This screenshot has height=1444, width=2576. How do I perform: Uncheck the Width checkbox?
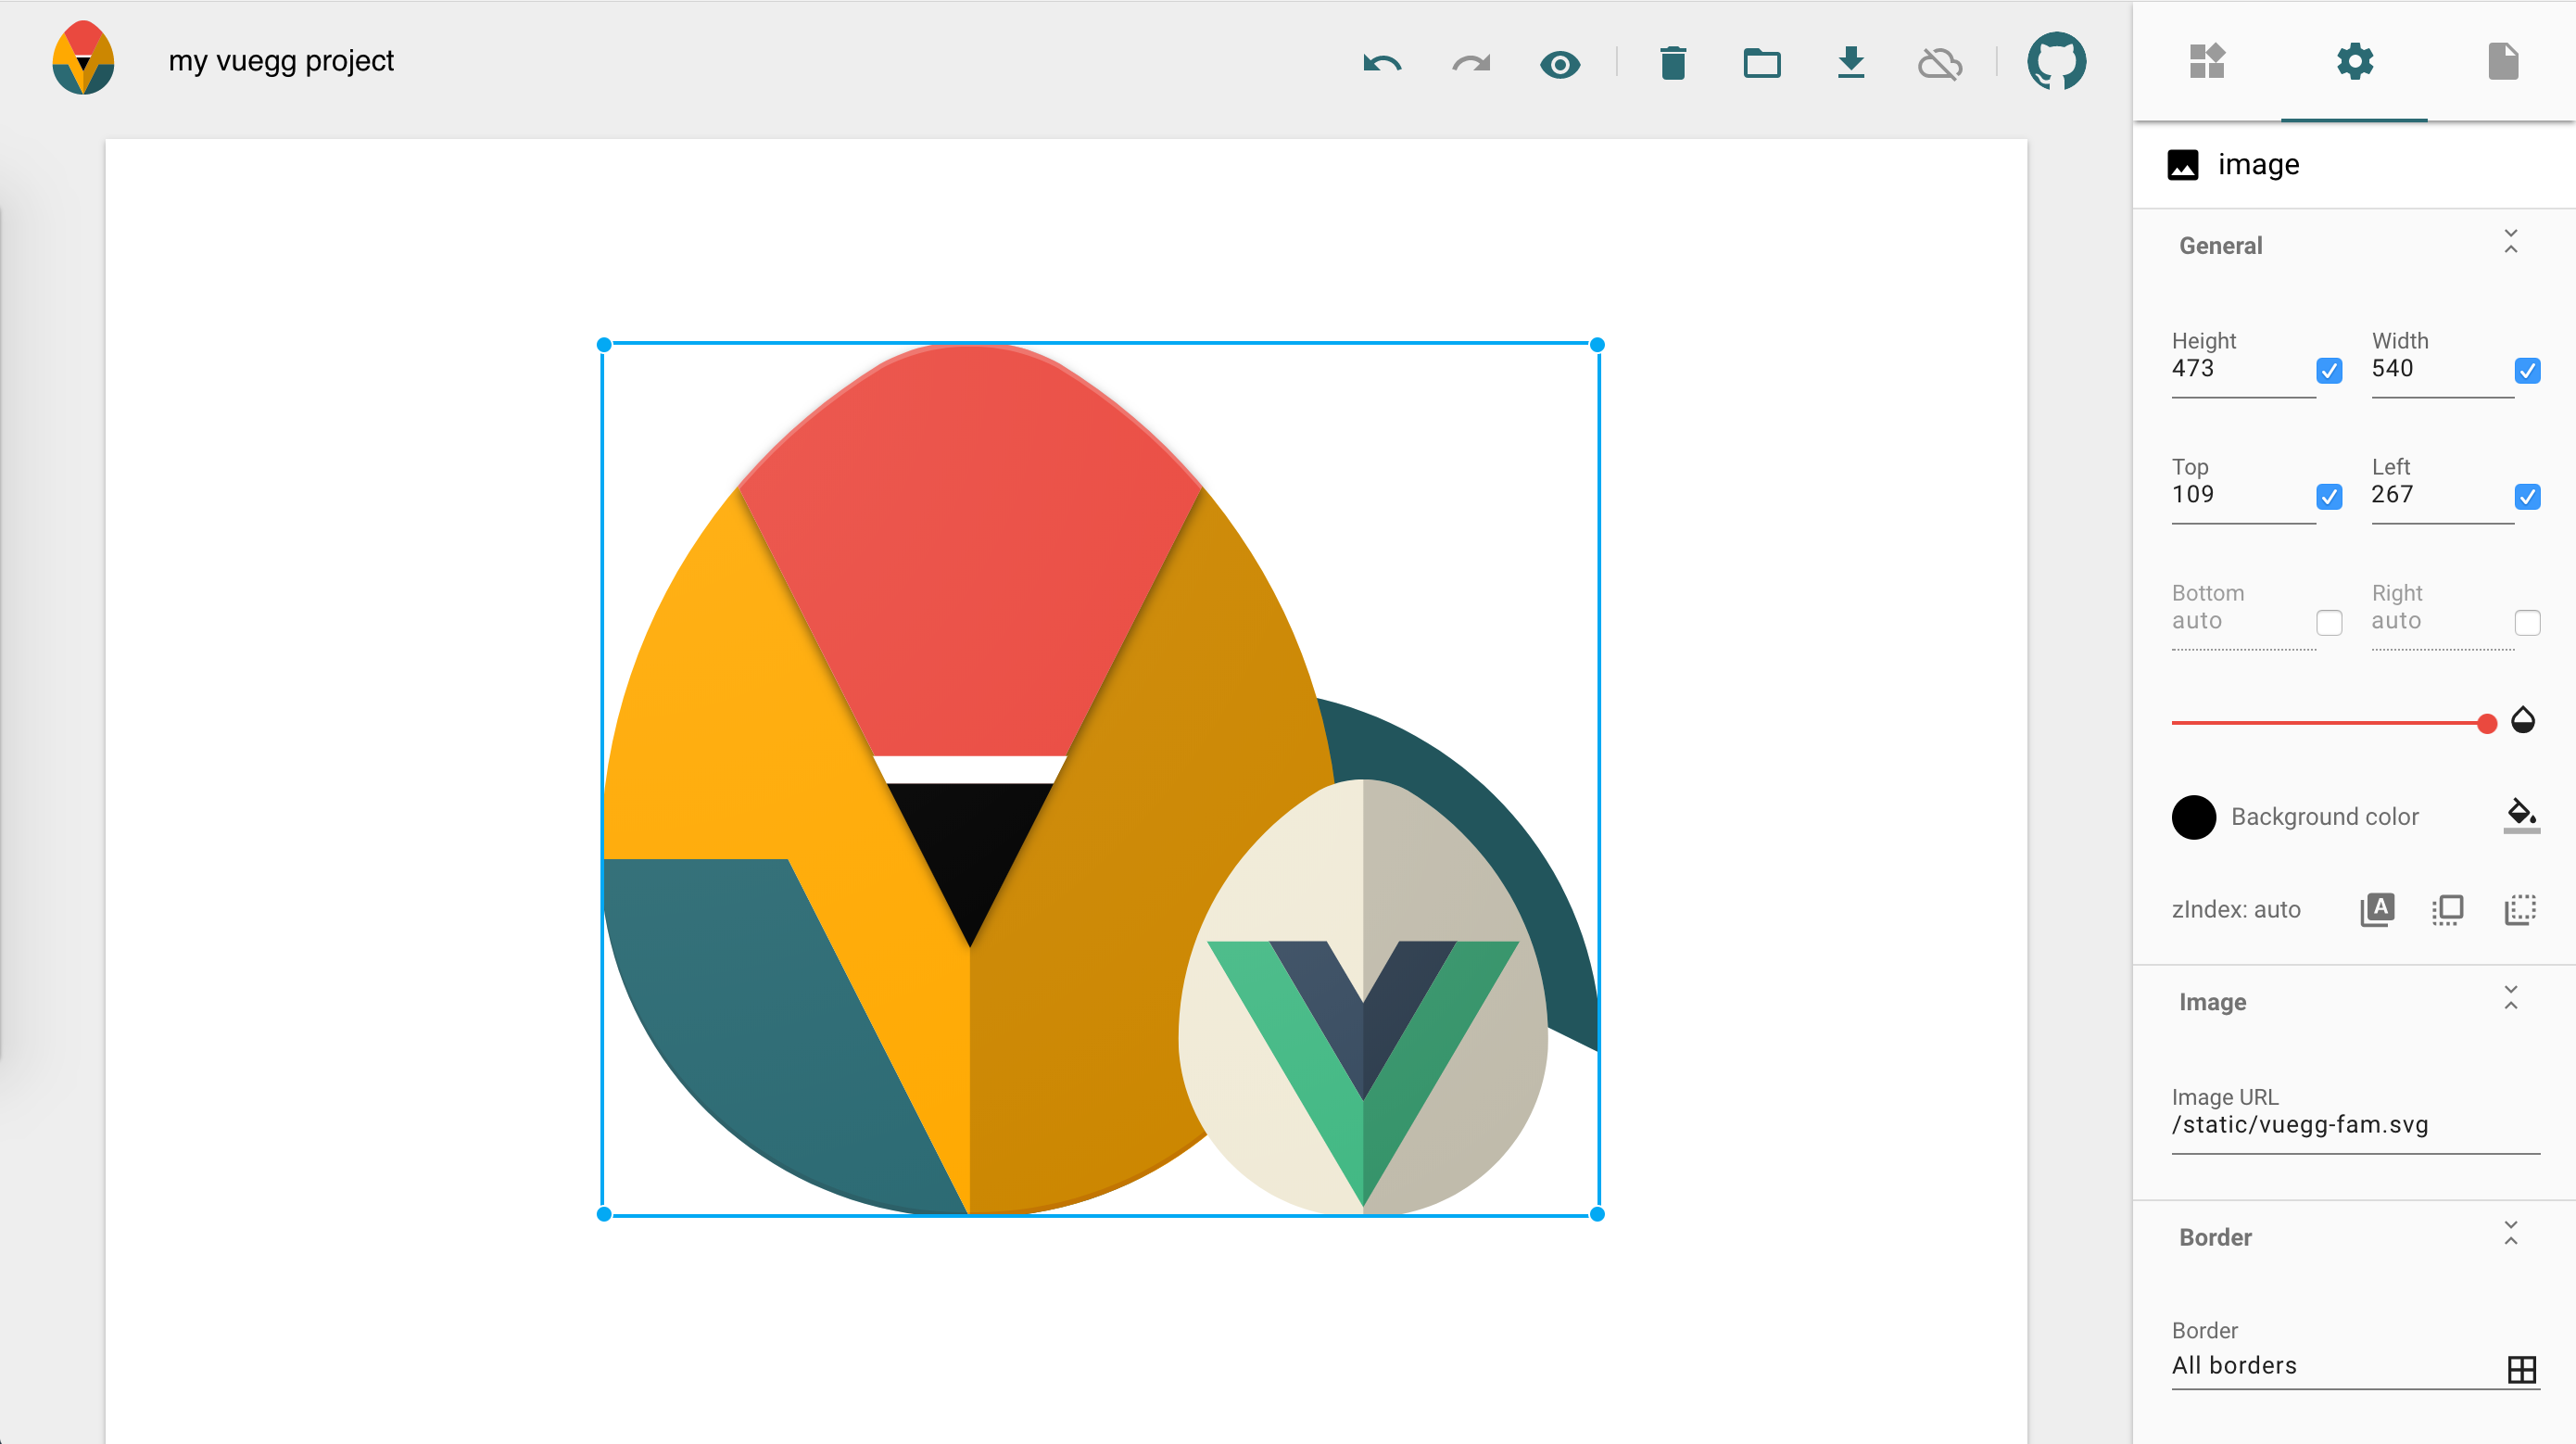2527,371
